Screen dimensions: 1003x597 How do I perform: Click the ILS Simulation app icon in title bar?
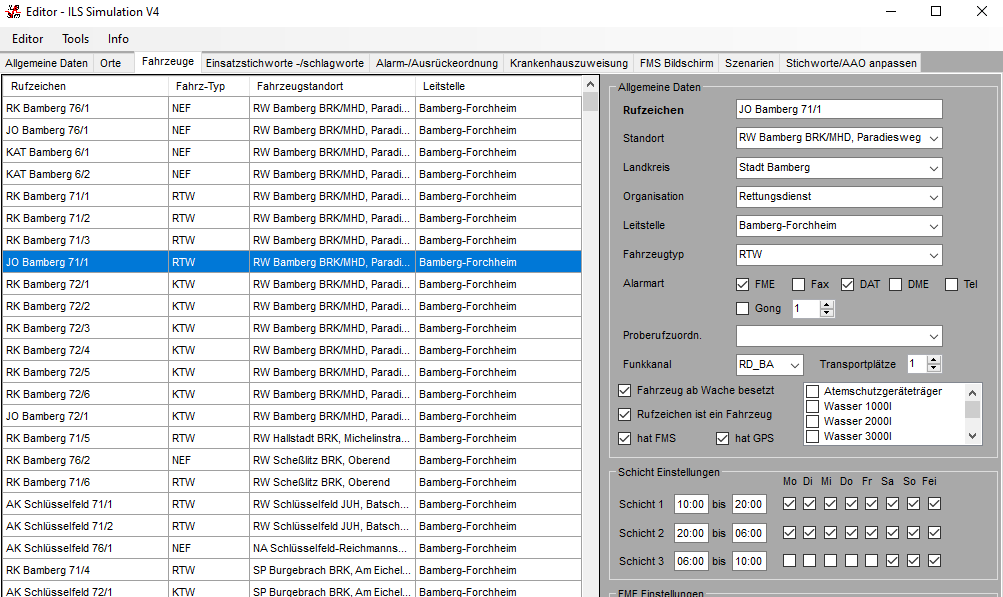click(x=12, y=12)
